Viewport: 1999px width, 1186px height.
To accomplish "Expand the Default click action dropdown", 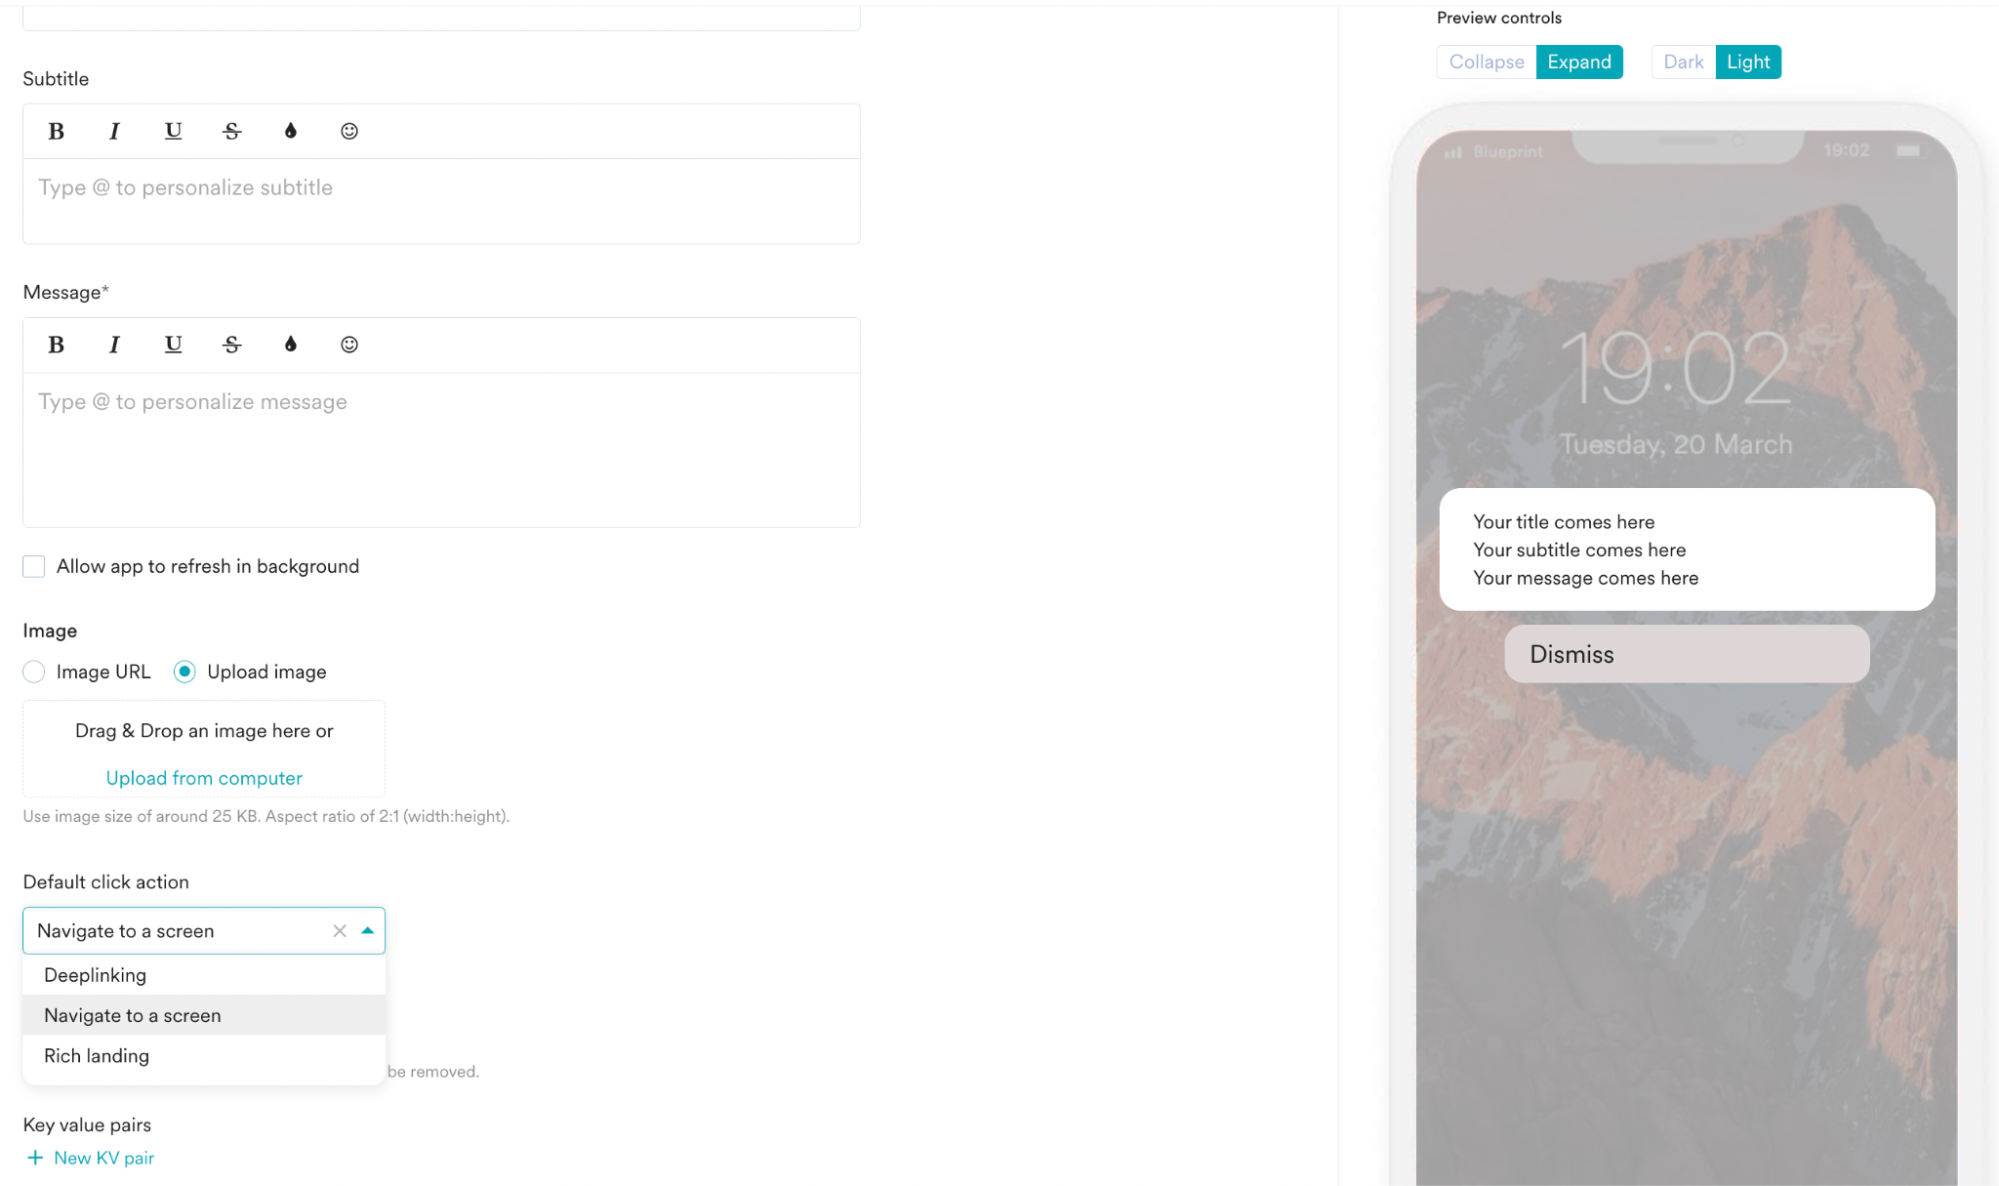I will pyautogui.click(x=368, y=929).
